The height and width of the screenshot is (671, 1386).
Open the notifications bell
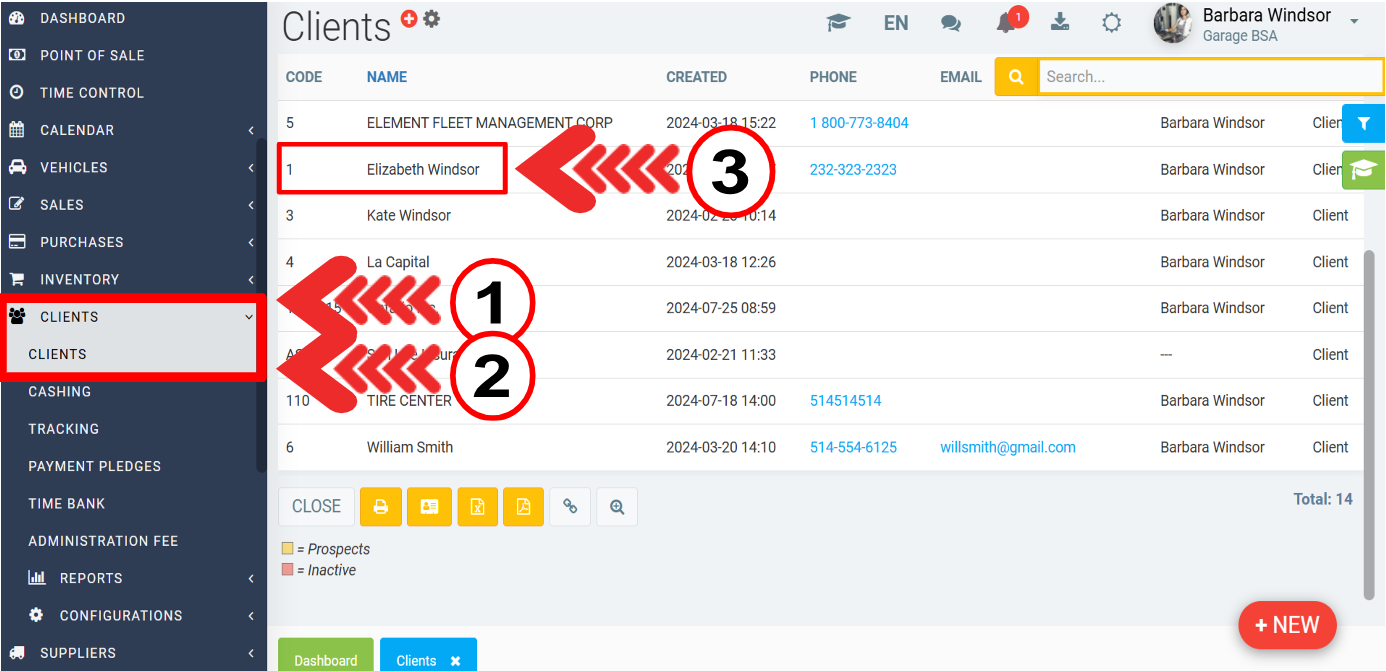[x=1007, y=23]
